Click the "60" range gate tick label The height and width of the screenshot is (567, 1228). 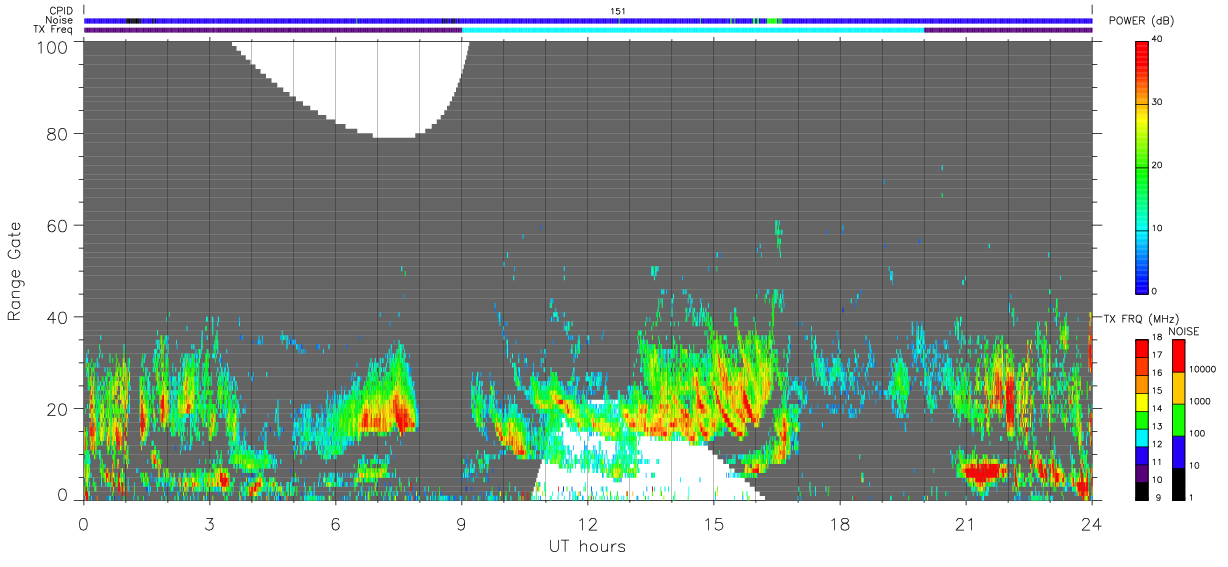pos(57,226)
